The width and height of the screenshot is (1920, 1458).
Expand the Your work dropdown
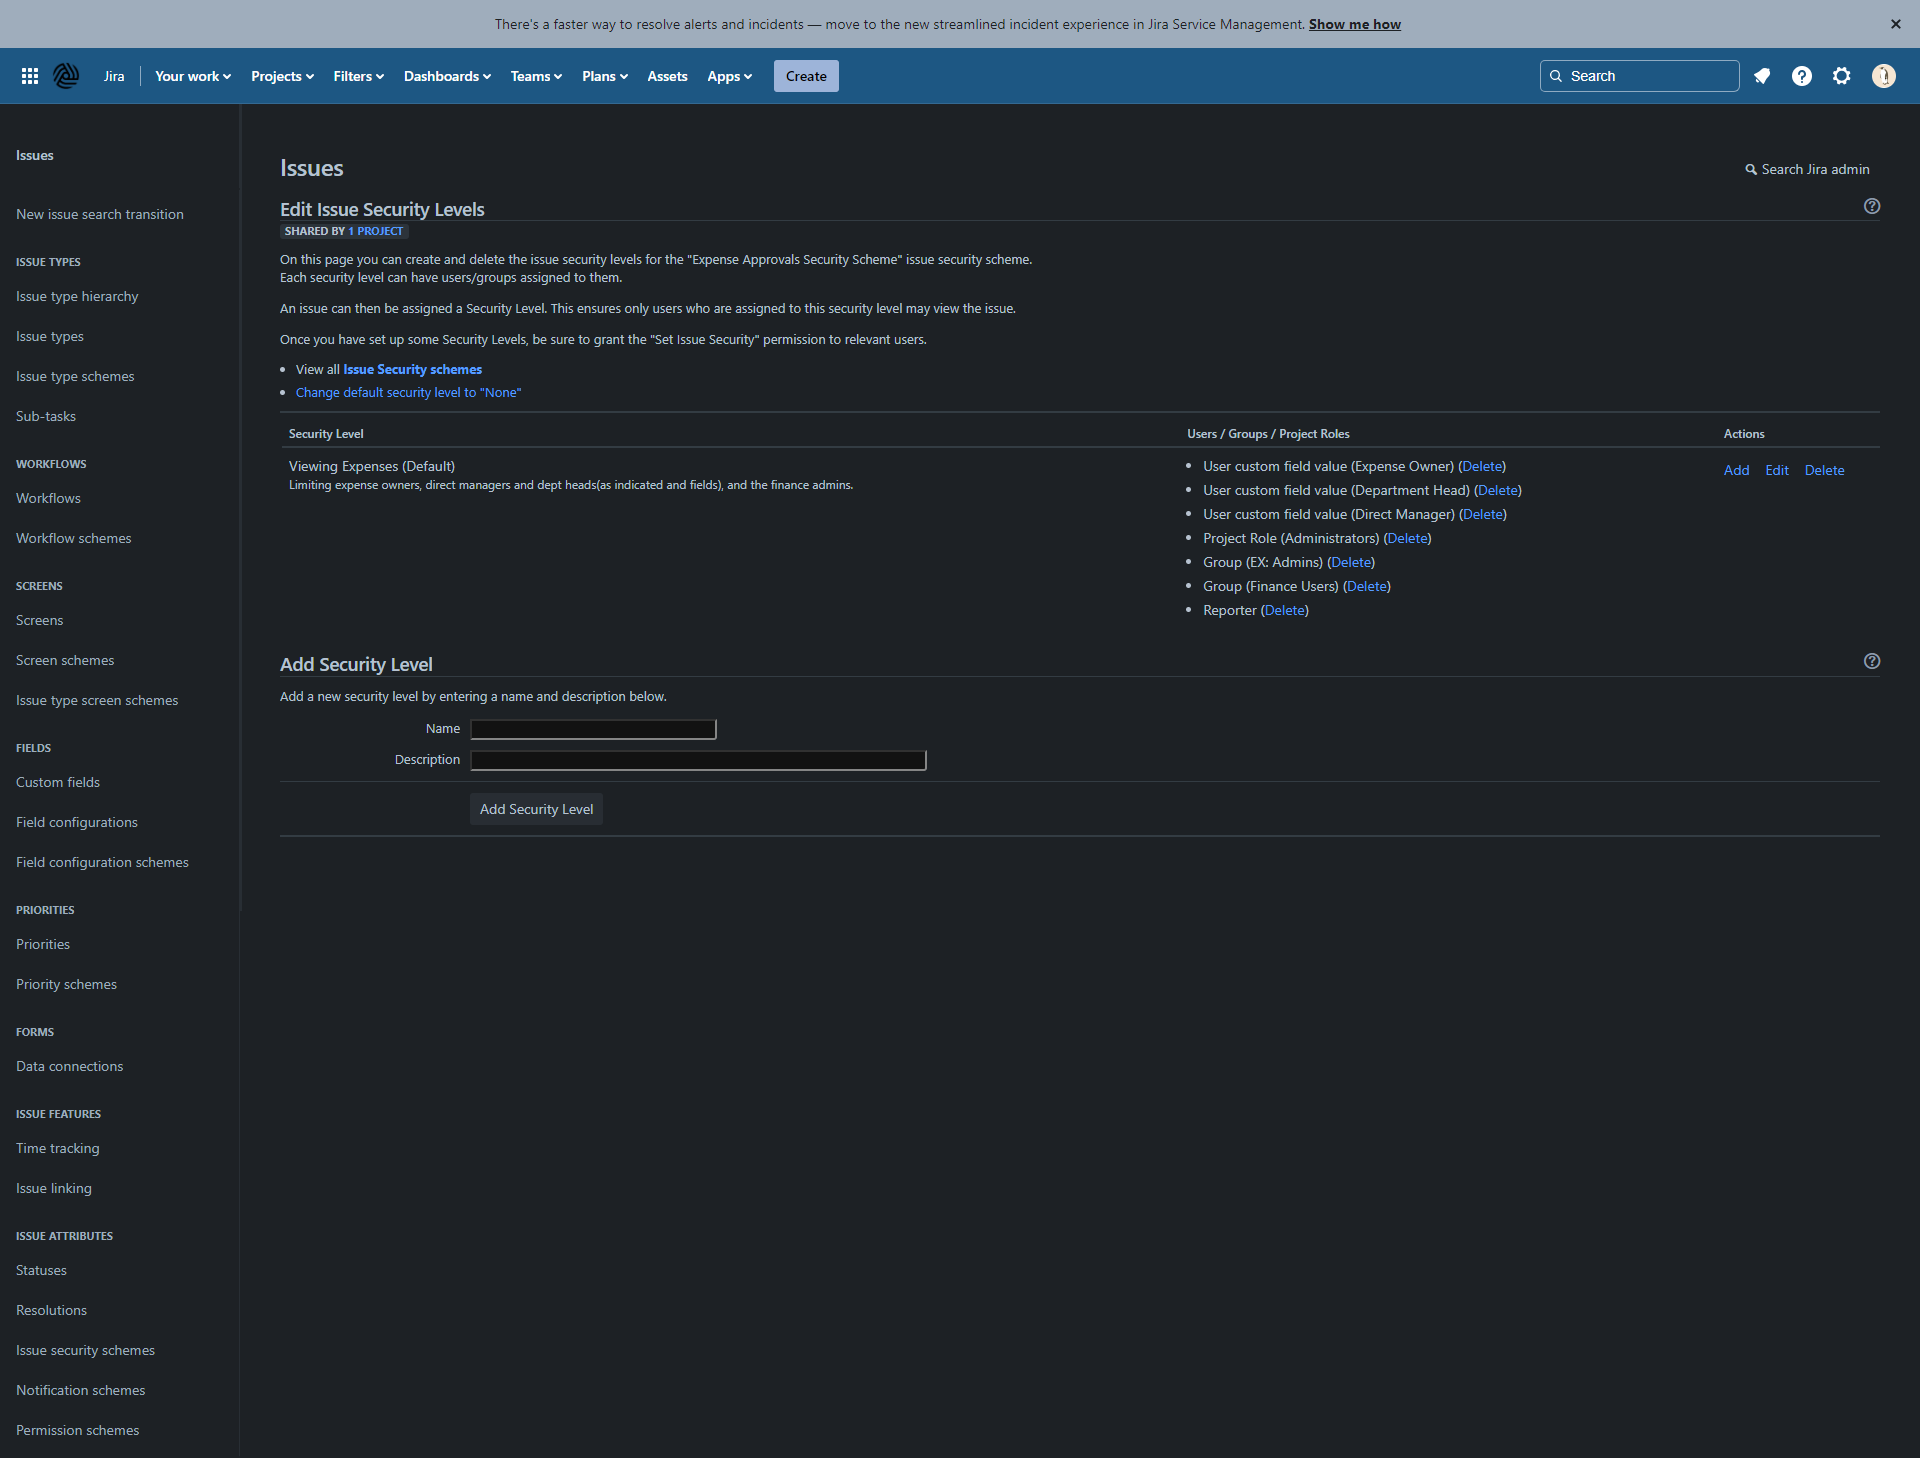pyautogui.click(x=193, y=76)
